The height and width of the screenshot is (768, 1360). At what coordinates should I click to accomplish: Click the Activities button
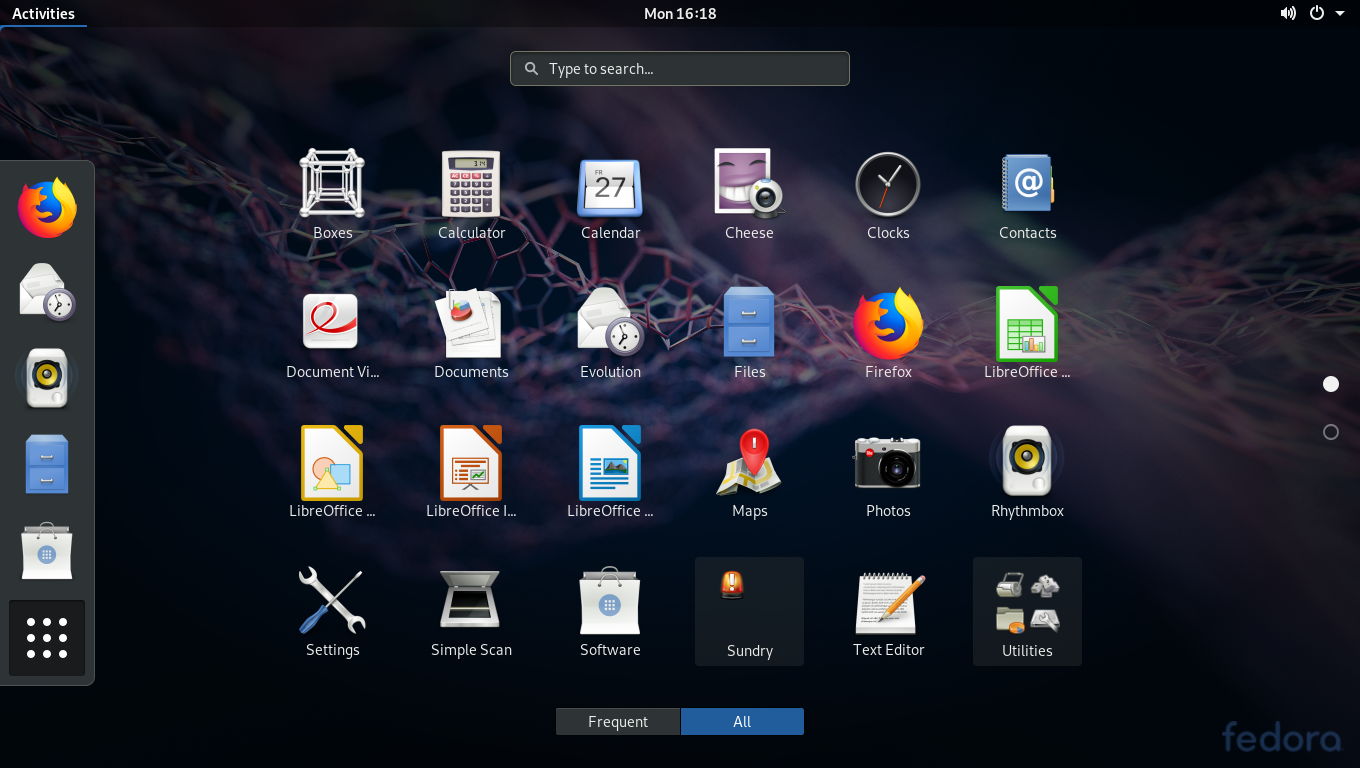(x=43, y=13)
